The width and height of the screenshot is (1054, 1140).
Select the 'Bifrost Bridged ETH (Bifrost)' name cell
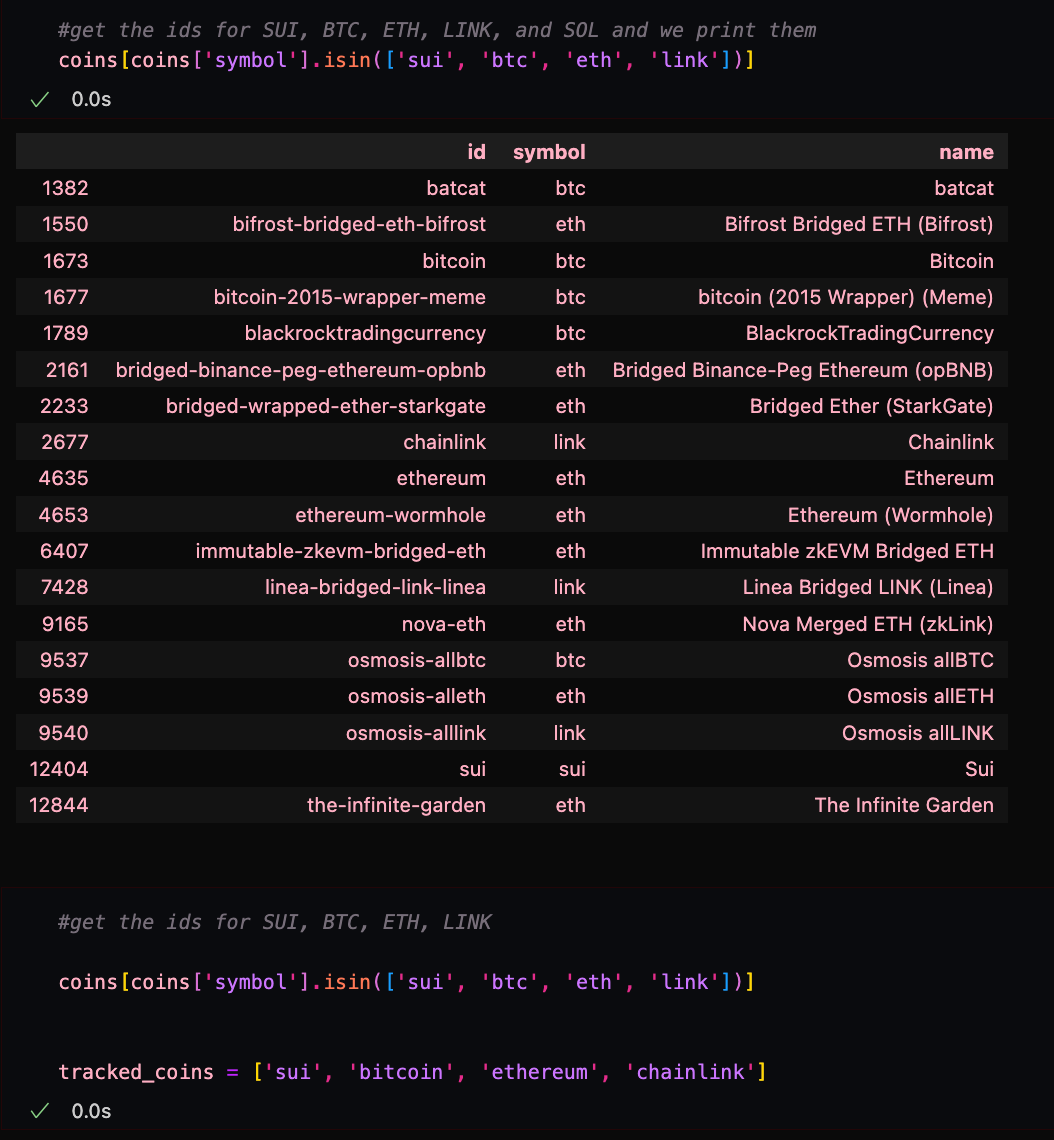pyautogui.click(x=858, y=224)
